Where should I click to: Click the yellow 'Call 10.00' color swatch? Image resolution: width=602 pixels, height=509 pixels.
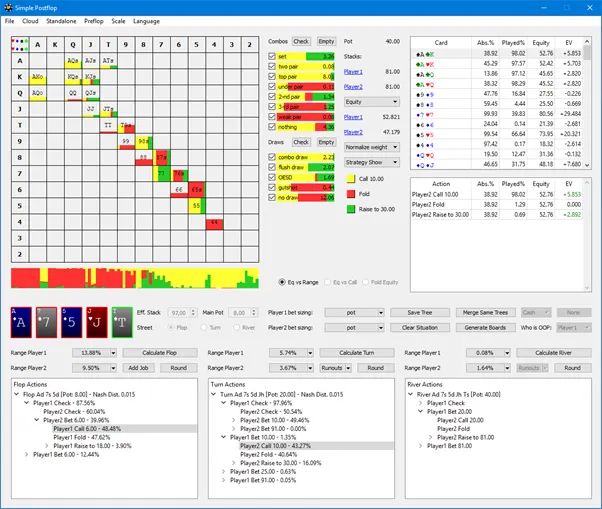351,178
